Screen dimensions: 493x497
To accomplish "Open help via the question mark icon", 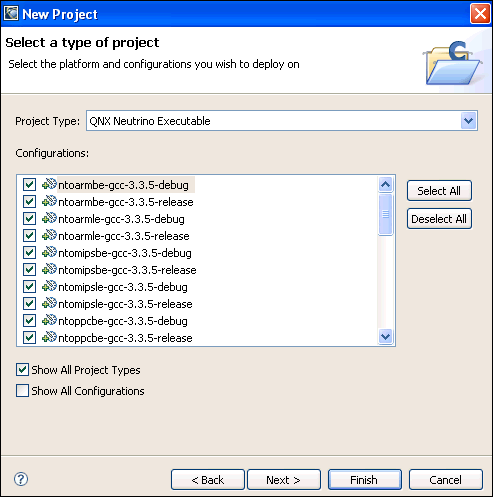I will coord(21,479).
